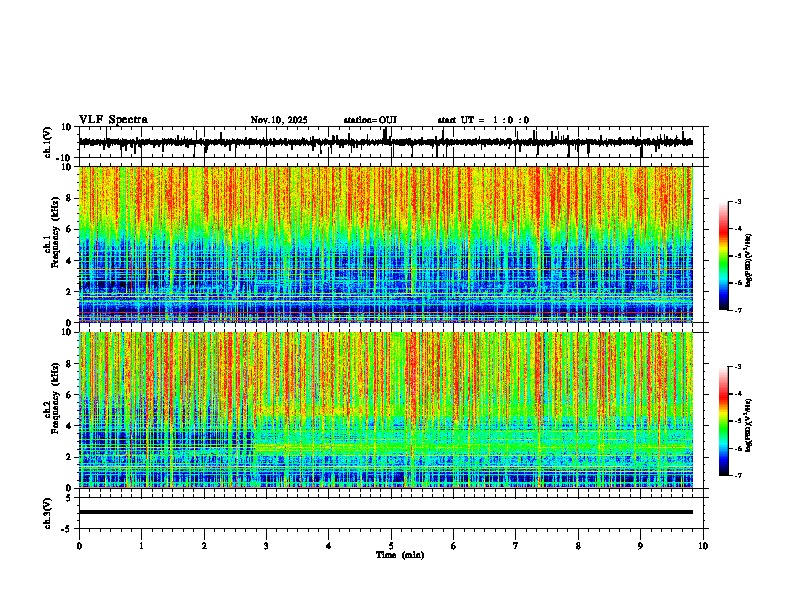Select the date text Nov.10, 2025
This screenshot has height=612, width=792.
coord(279,120)
